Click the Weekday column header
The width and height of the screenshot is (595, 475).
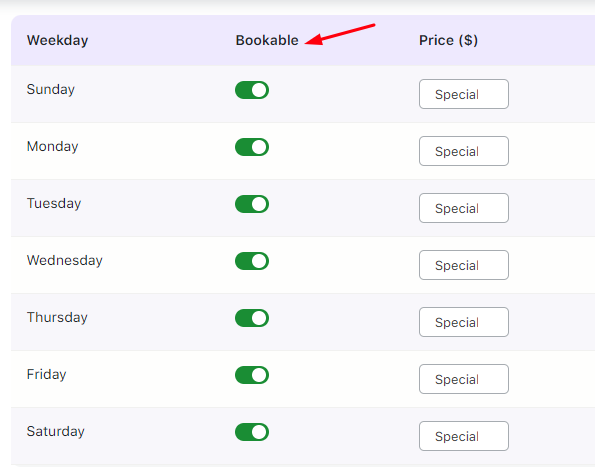pyautogui.click(x=57, y=40)
